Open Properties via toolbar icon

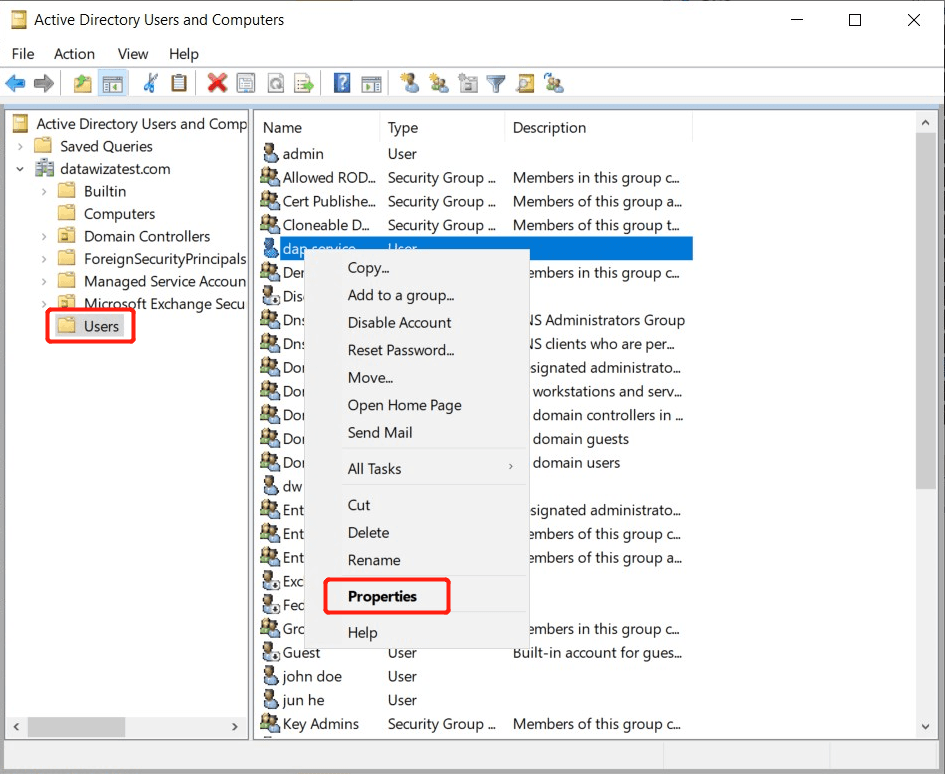tap(245, 83)
